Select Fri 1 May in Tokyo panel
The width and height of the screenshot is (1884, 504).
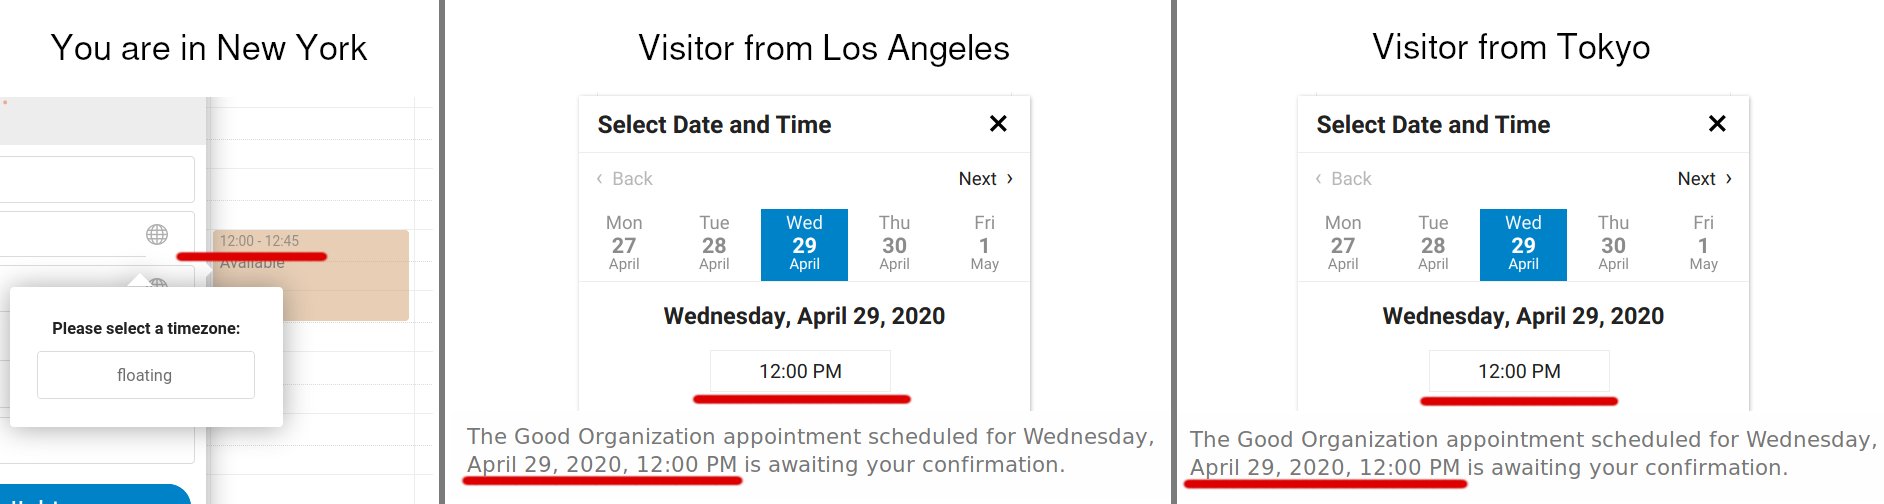(1703, 244)
